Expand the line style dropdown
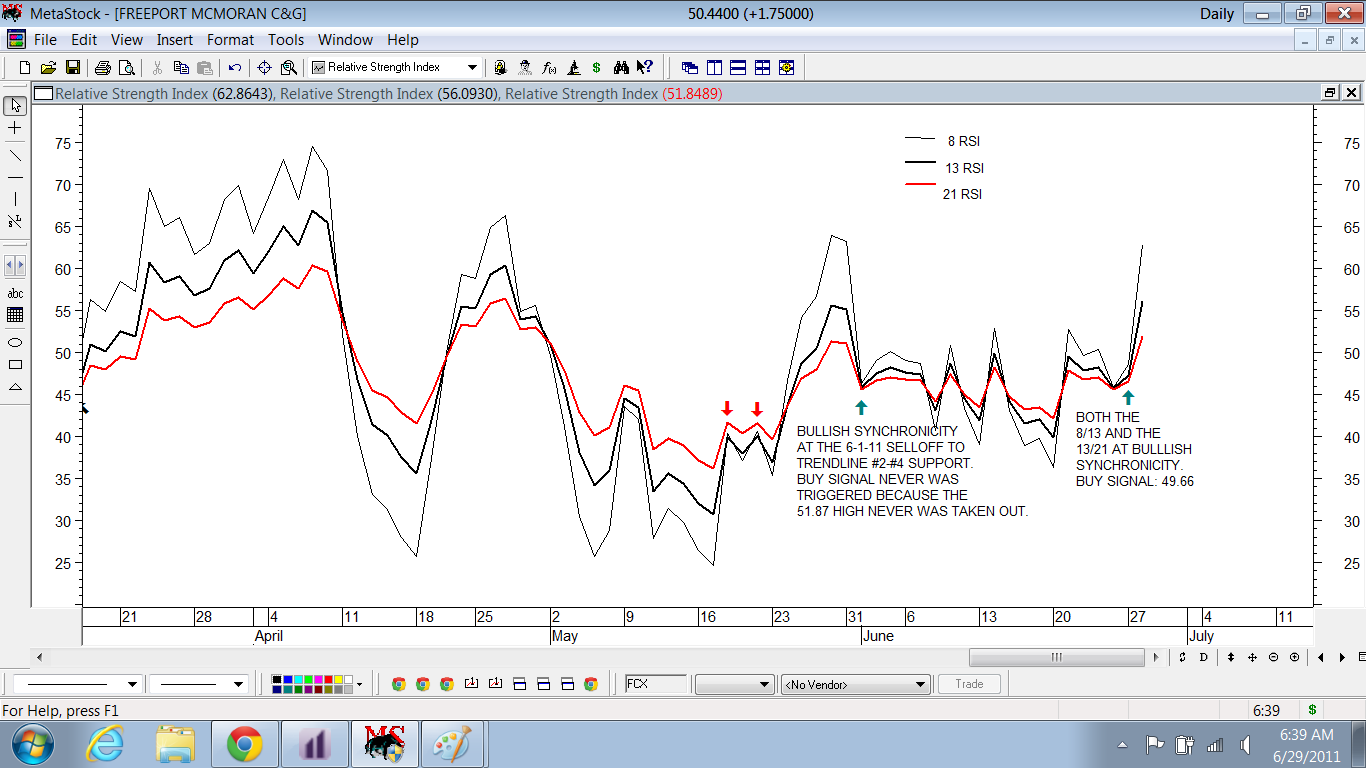Viewport: 1366px width, 768px height. (132, 684)
